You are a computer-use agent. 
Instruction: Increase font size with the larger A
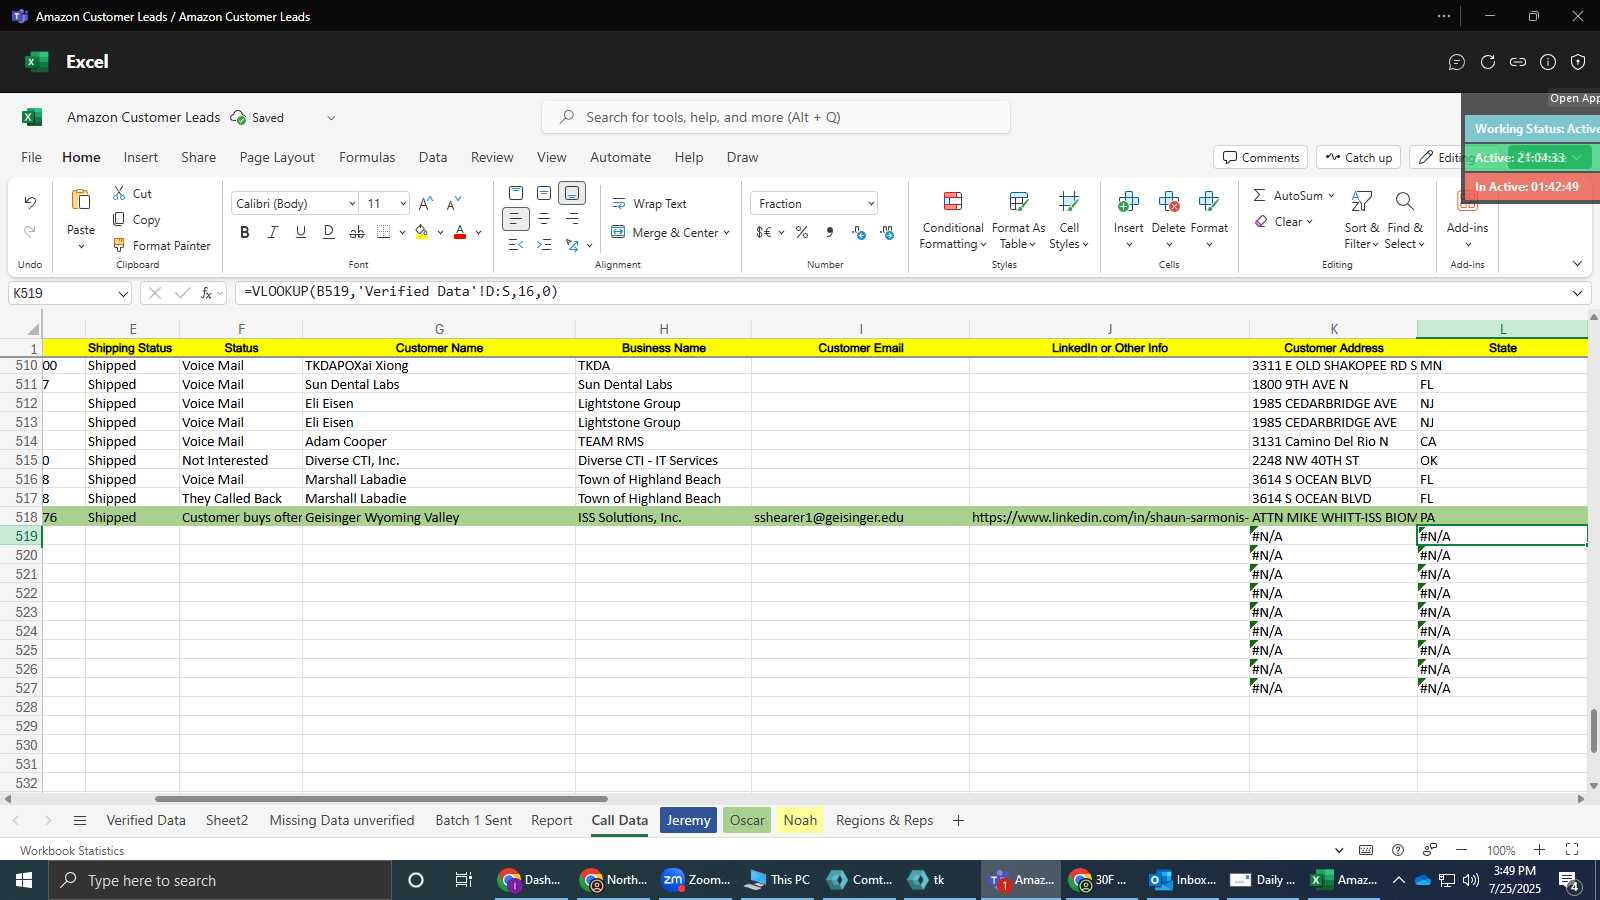point(425,203)
